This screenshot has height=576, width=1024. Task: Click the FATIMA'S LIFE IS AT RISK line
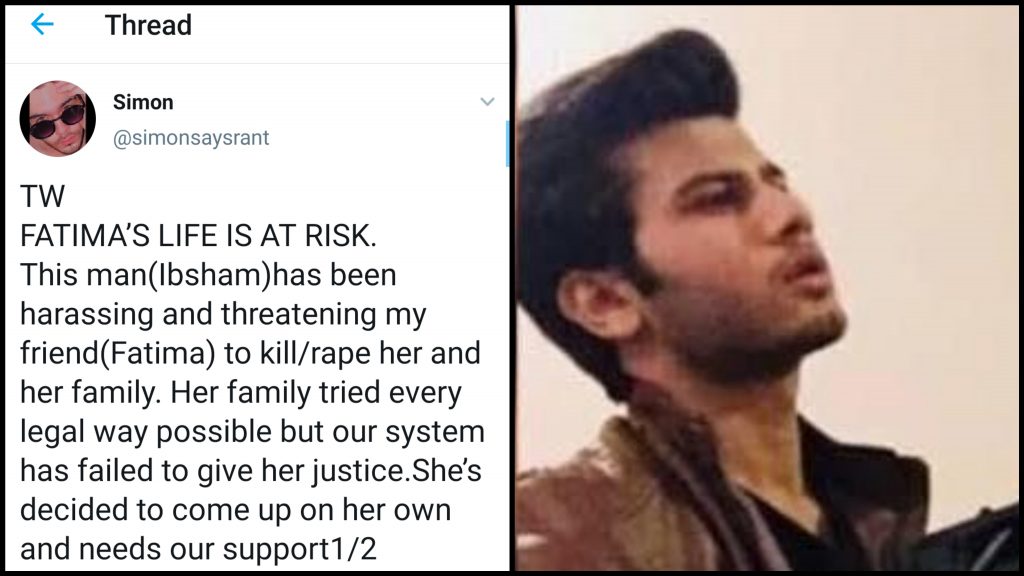coord(199,236)
